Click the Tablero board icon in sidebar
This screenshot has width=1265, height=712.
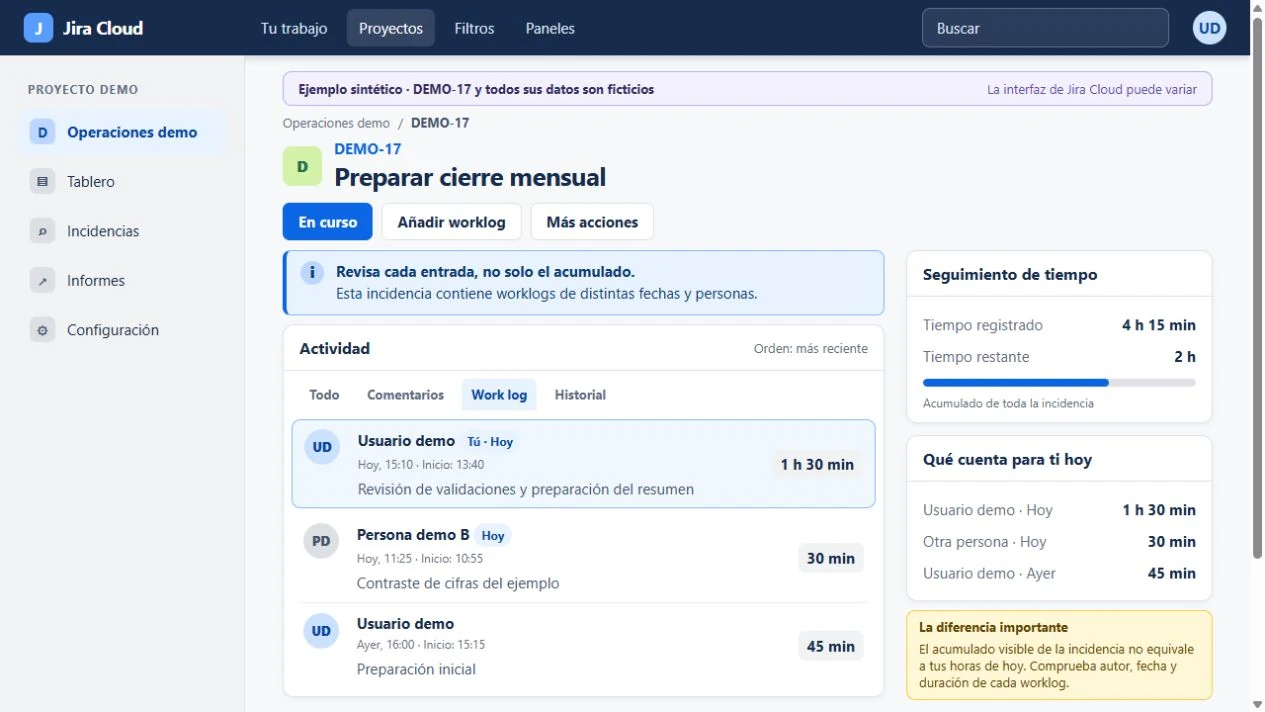(42, 182)
